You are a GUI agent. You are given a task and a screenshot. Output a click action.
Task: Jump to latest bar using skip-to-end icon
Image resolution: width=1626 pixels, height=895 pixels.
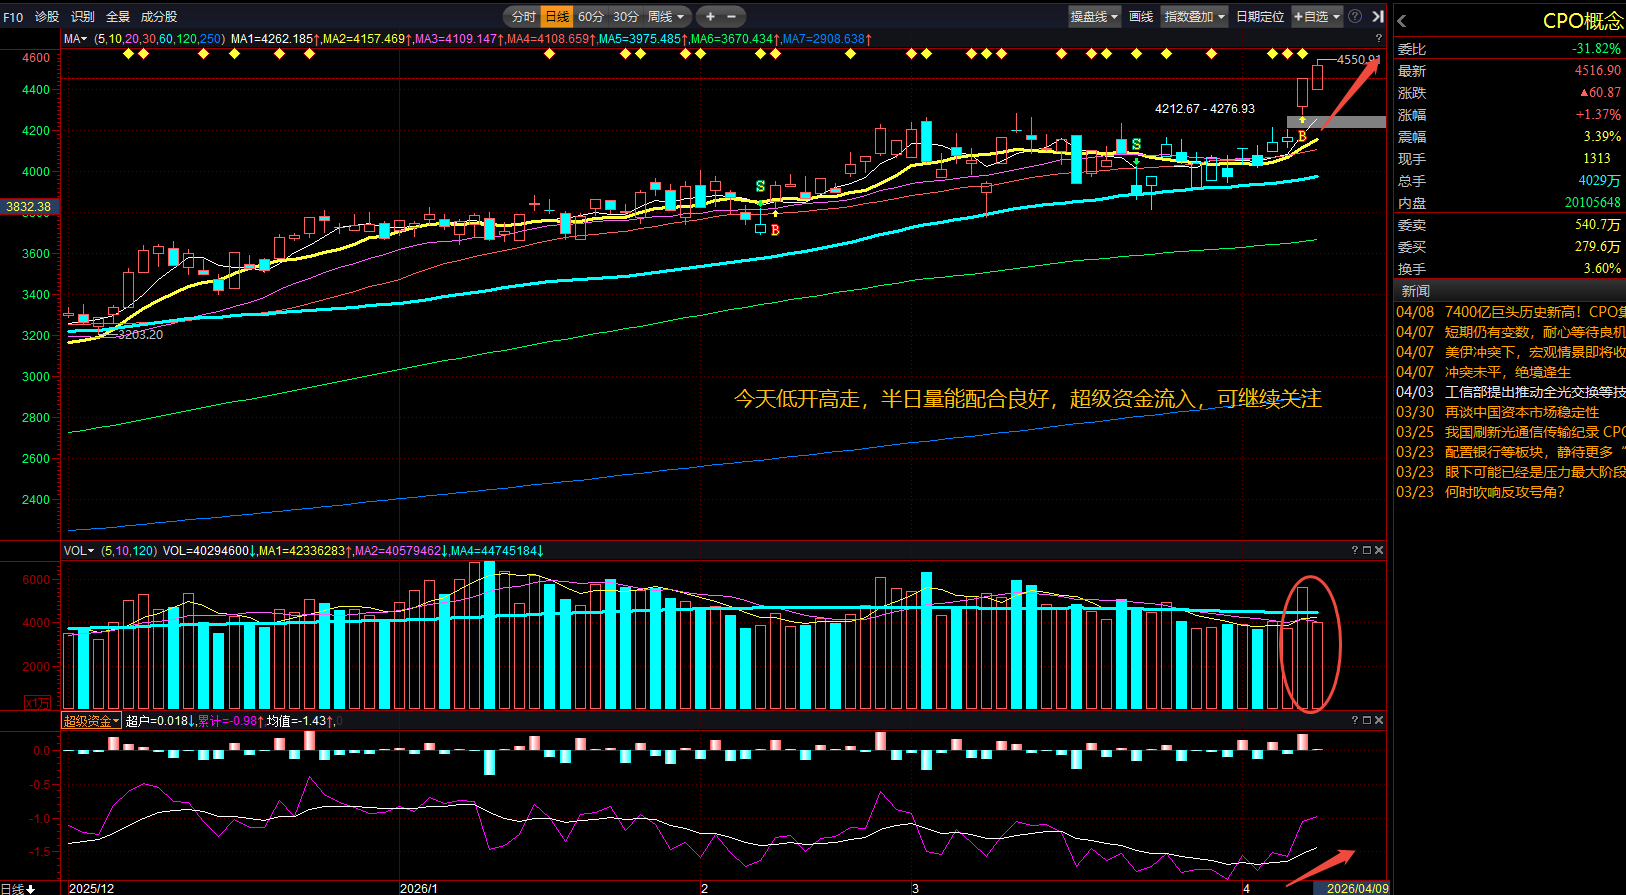click(x=1377, y=16)
